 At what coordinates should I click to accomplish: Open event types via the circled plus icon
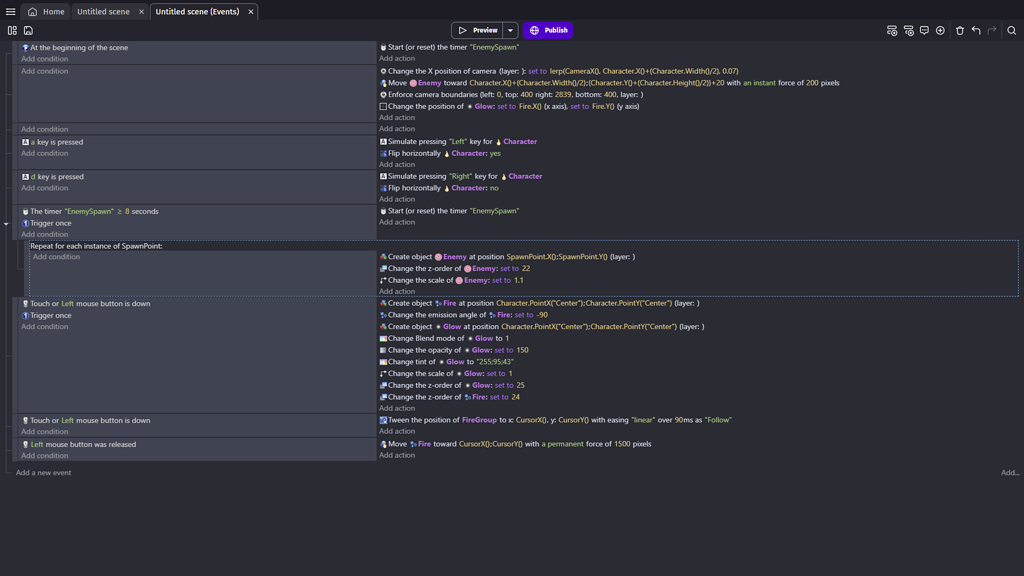(940, 30)
